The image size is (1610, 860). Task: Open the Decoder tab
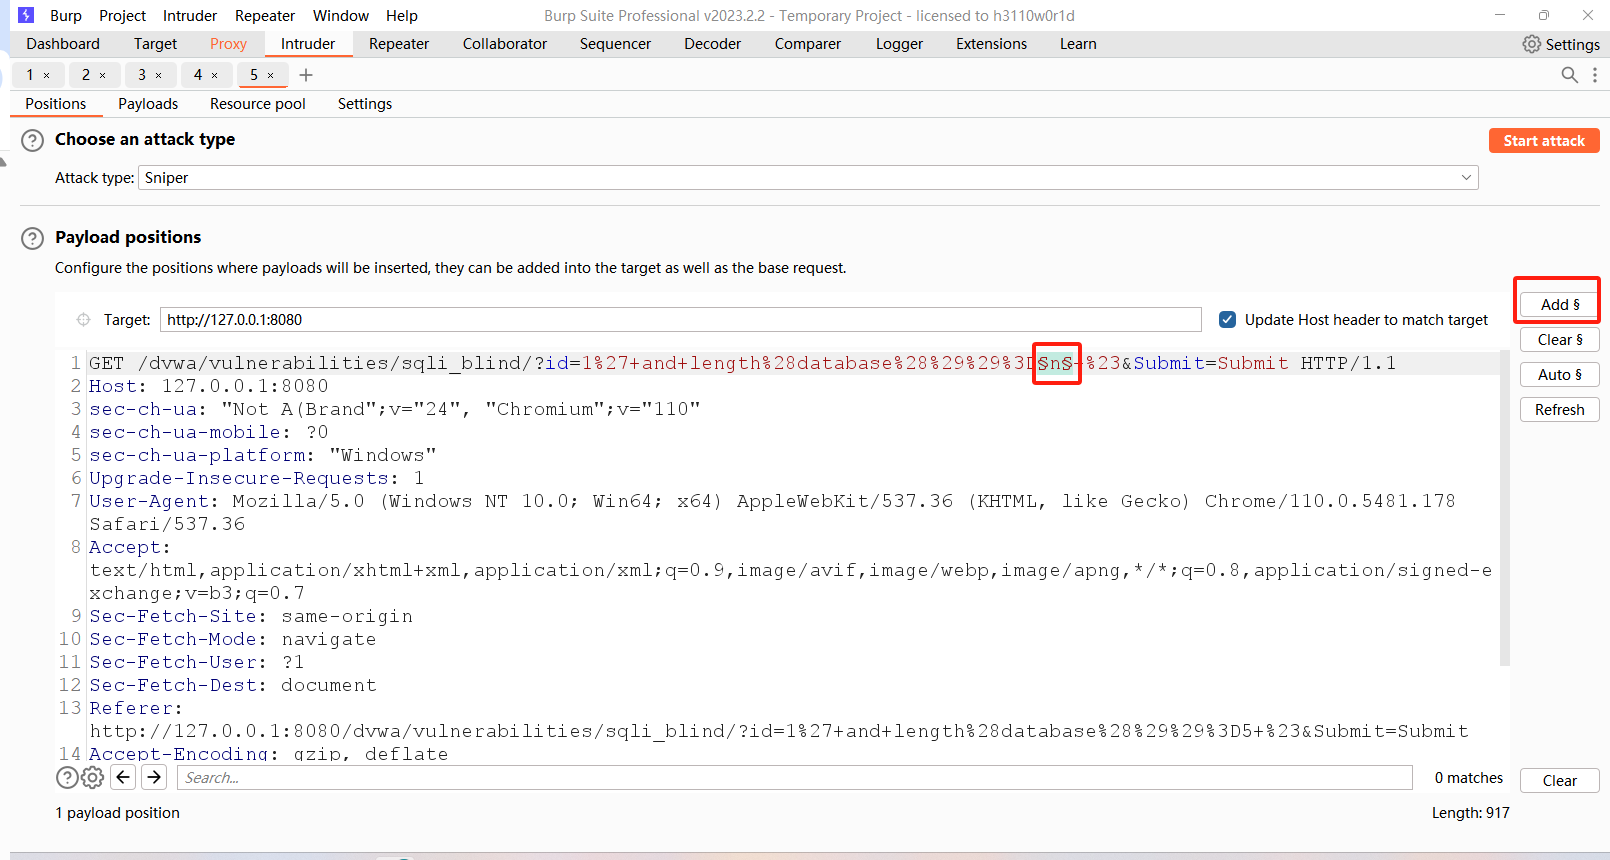point(712,44)
